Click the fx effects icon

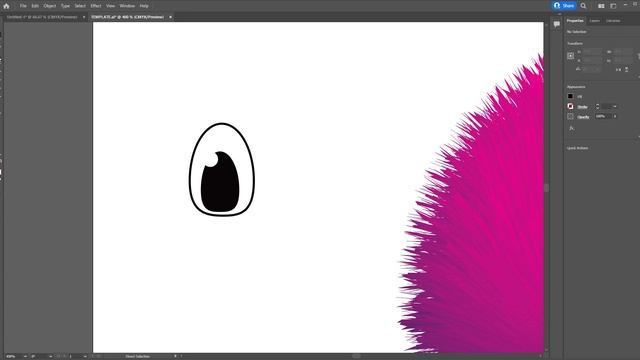[571, 128]
